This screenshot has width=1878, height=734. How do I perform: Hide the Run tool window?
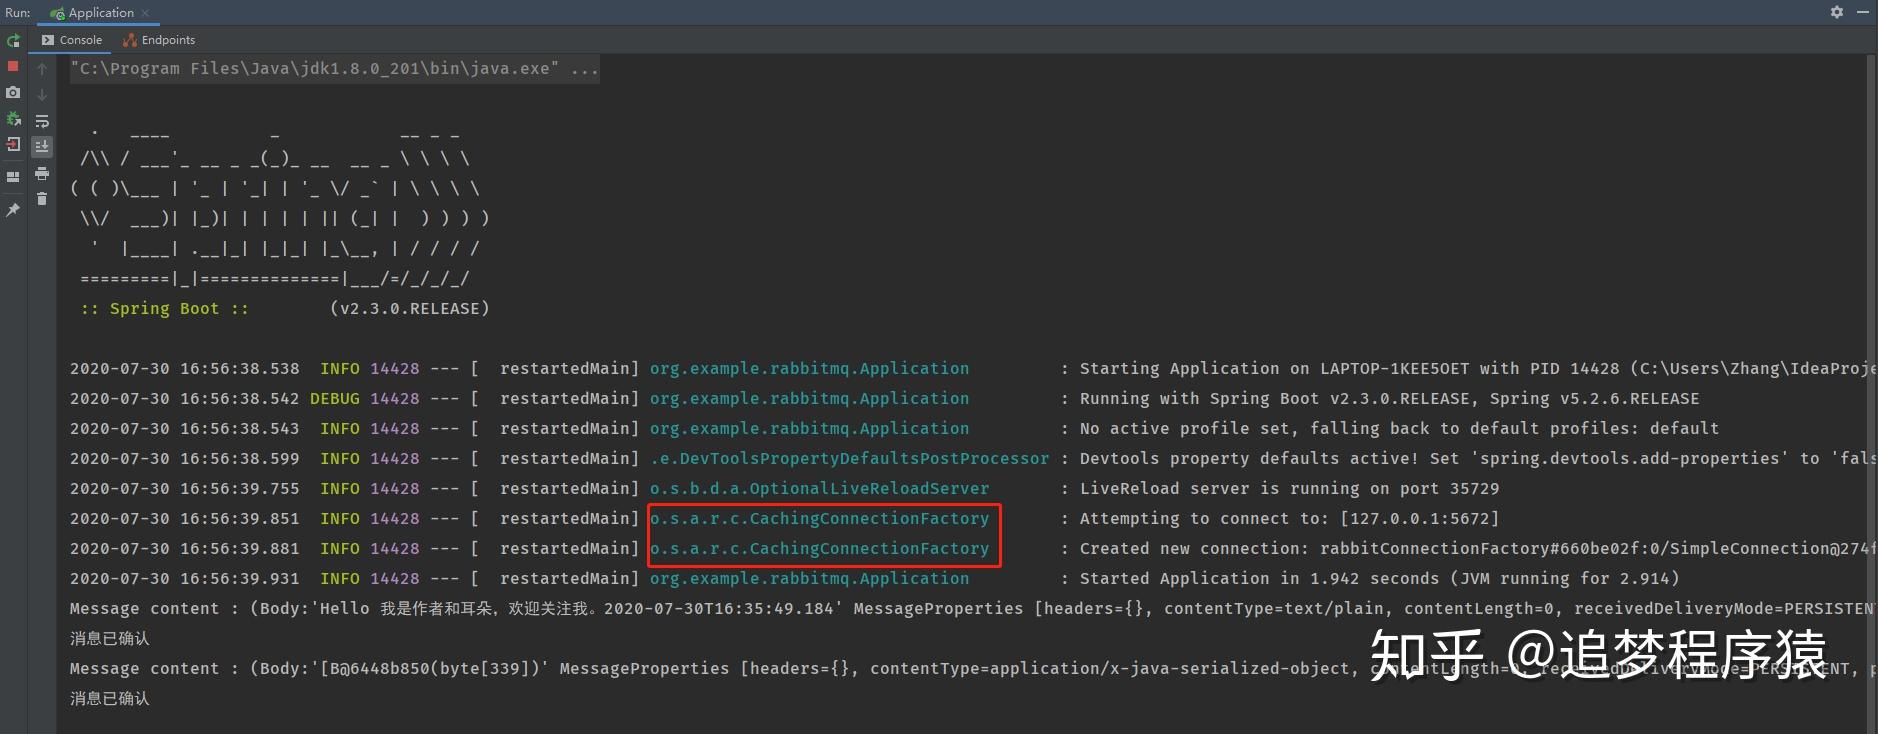tap(1863, 12)
